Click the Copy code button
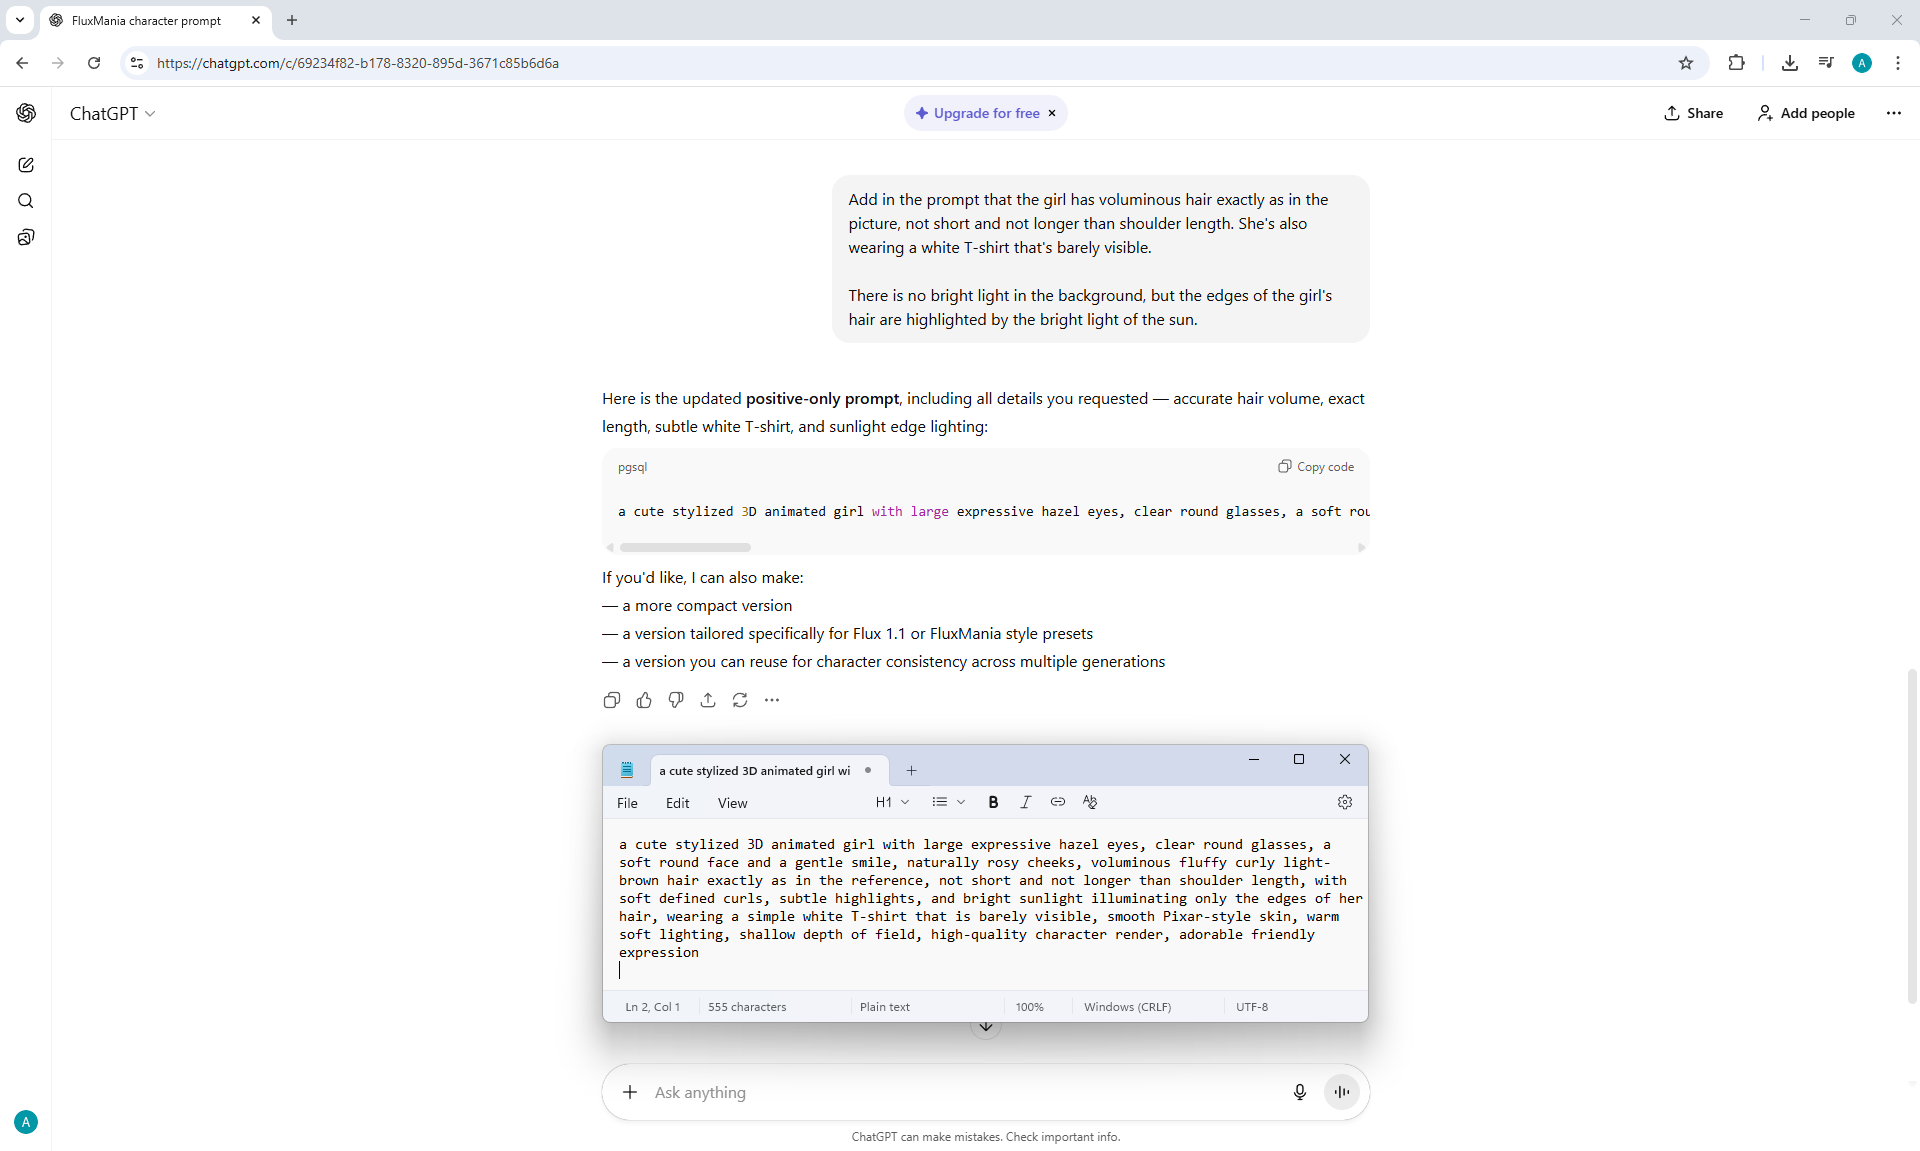The image size is (1920, 1151). coord(1316,467)
